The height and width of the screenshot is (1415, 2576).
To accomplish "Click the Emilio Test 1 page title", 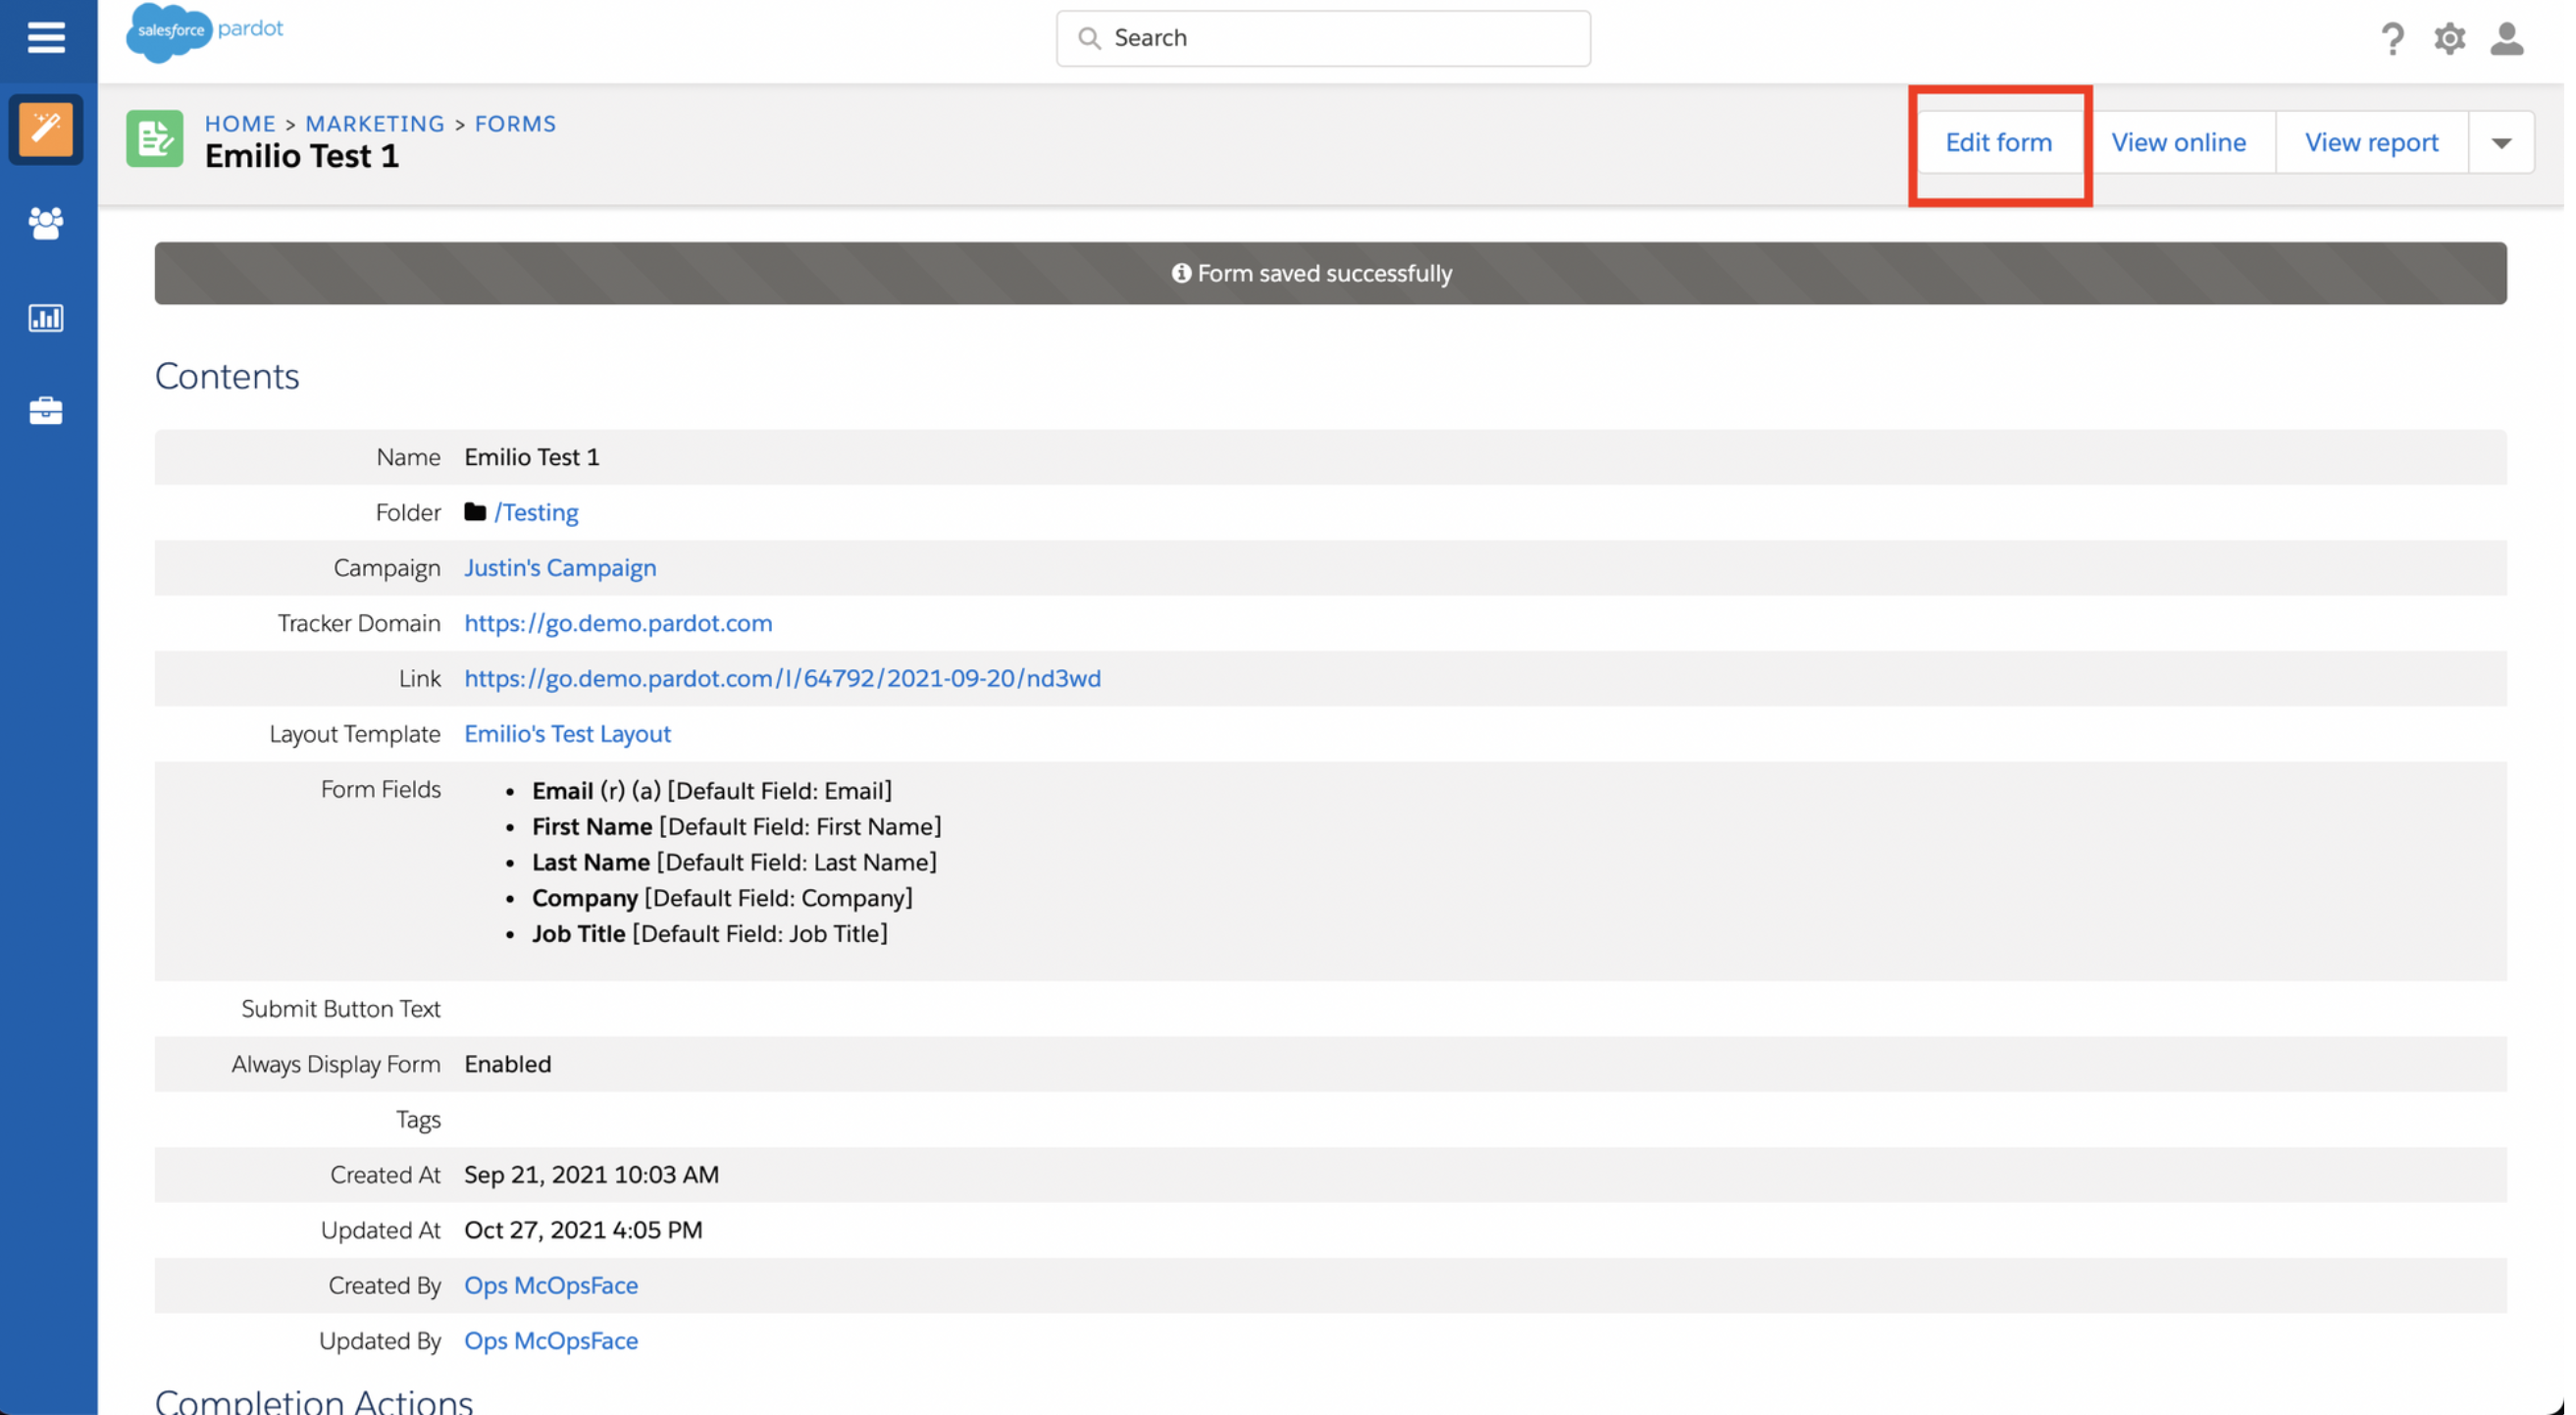I will [302, 156].
